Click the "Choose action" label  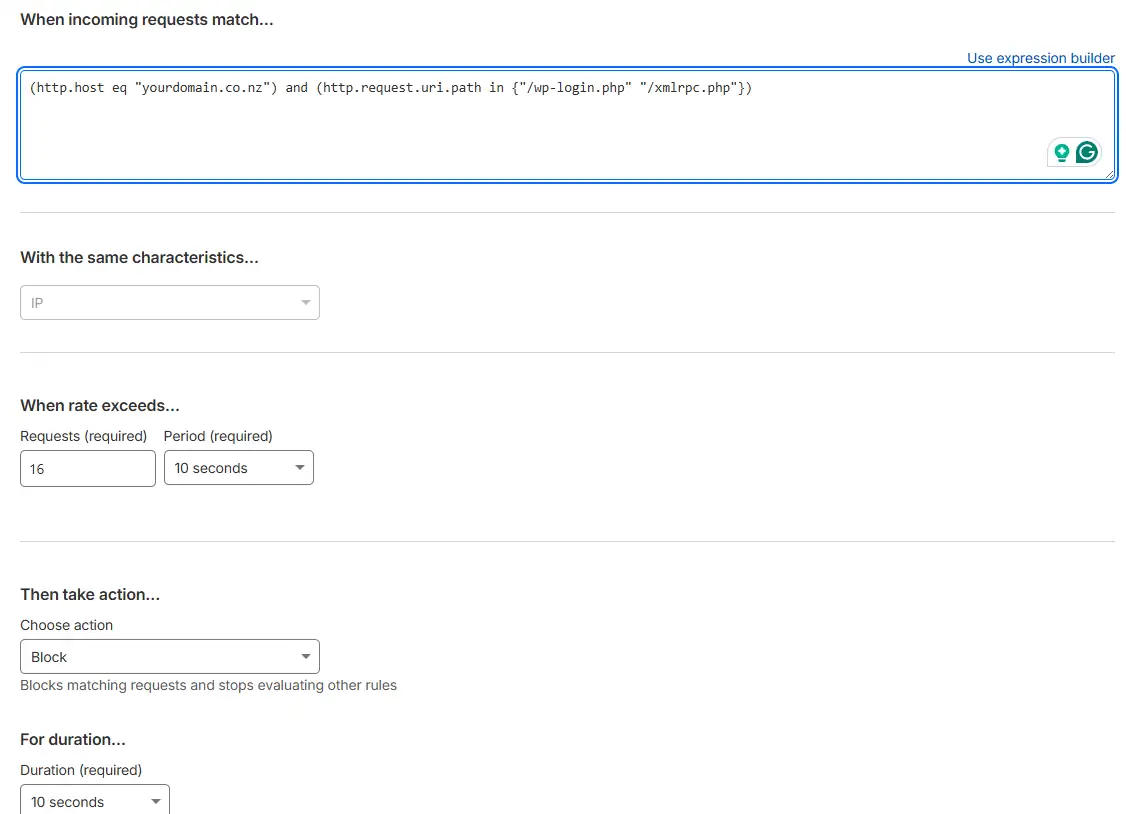pos(66,625)
